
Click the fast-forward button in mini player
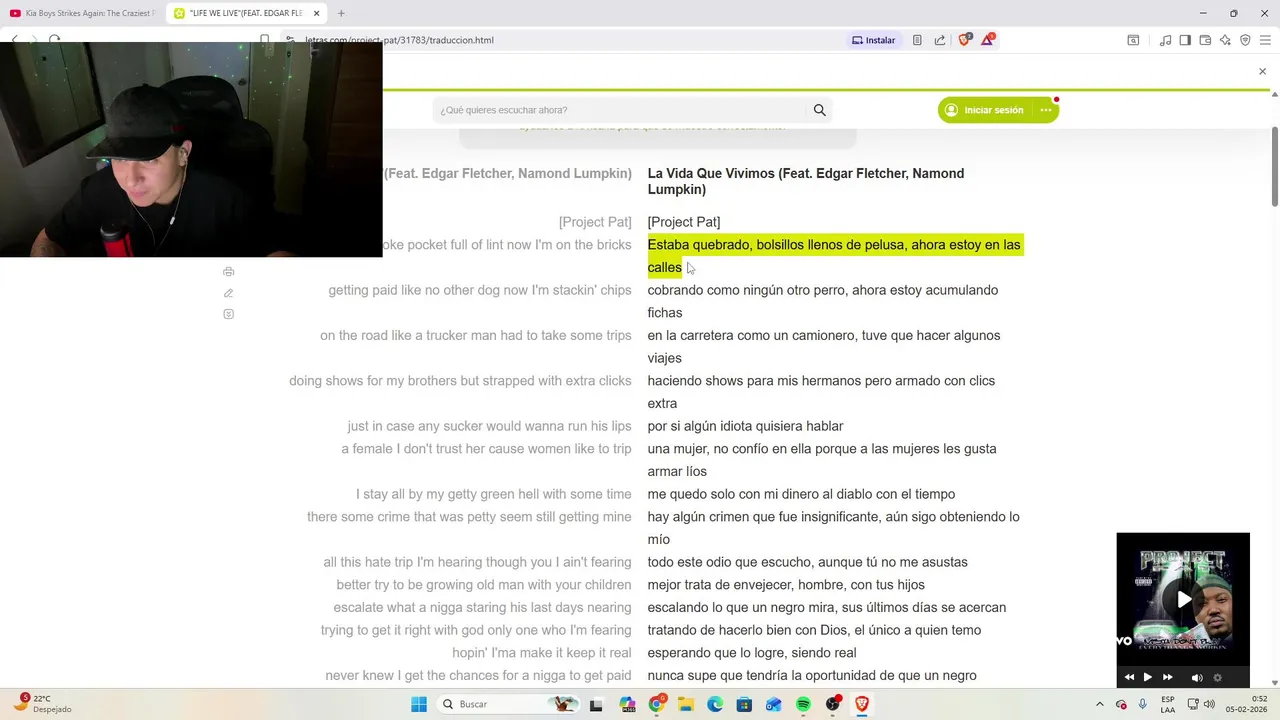1167,678
